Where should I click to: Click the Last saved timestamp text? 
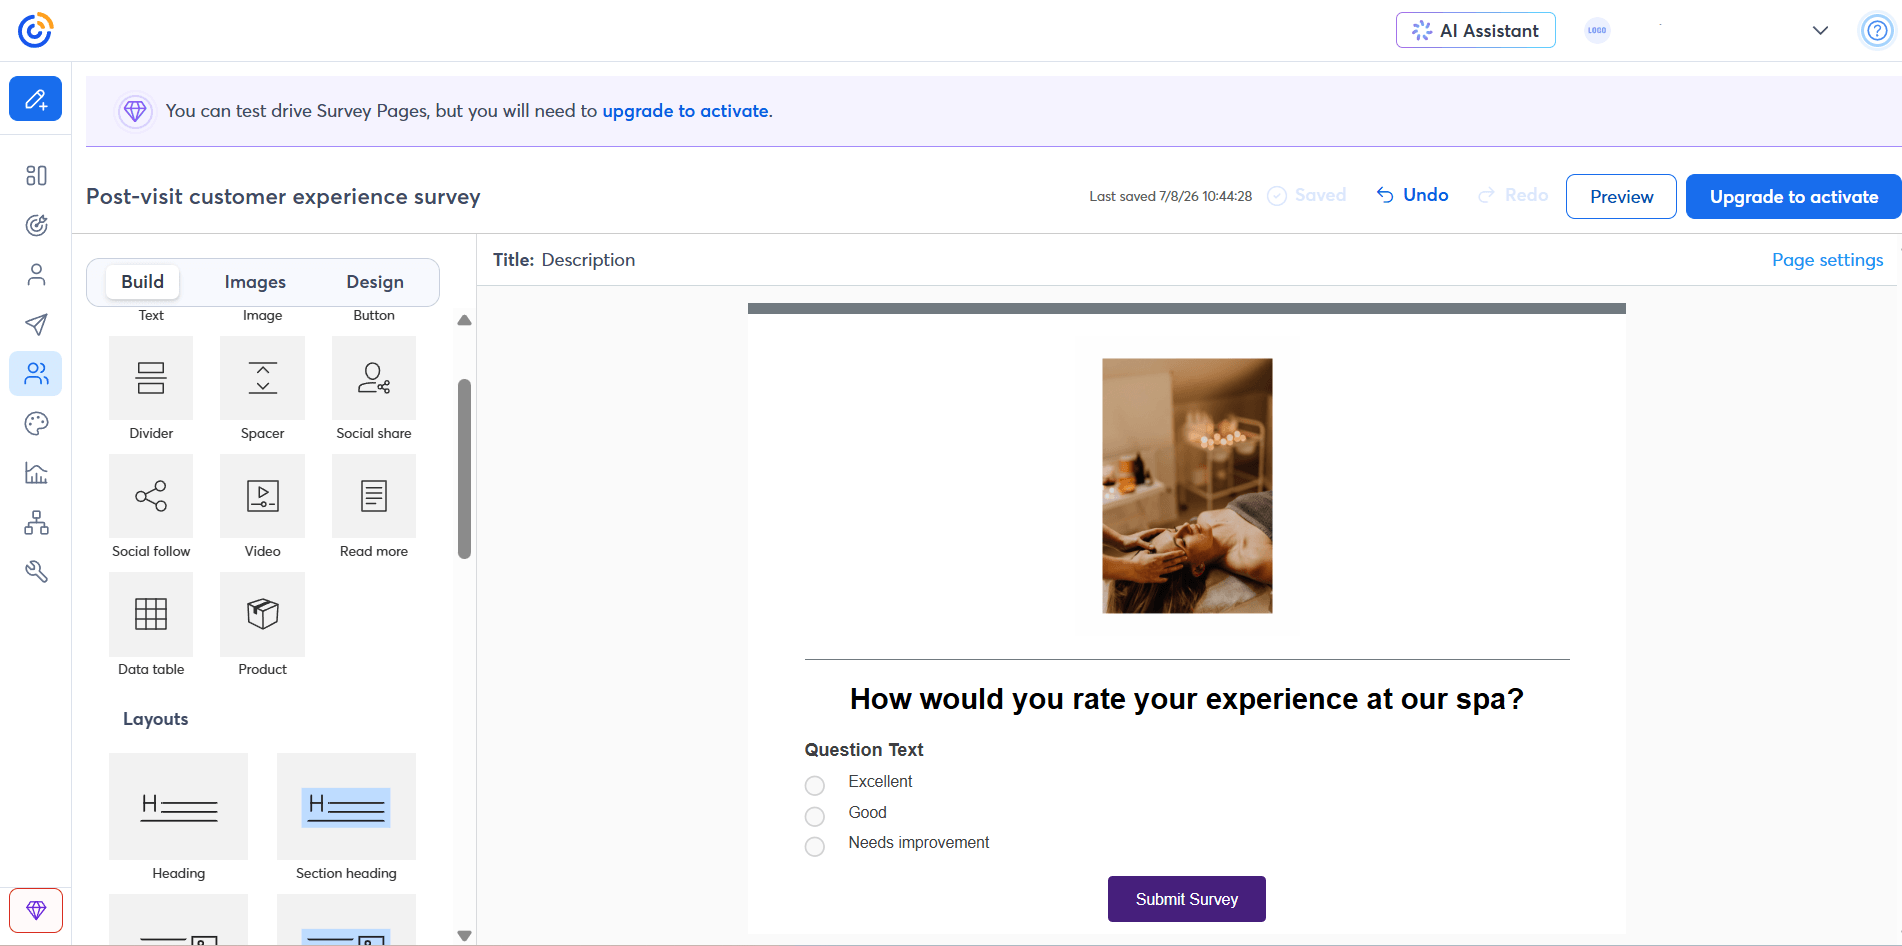(x=1170, y=196)
